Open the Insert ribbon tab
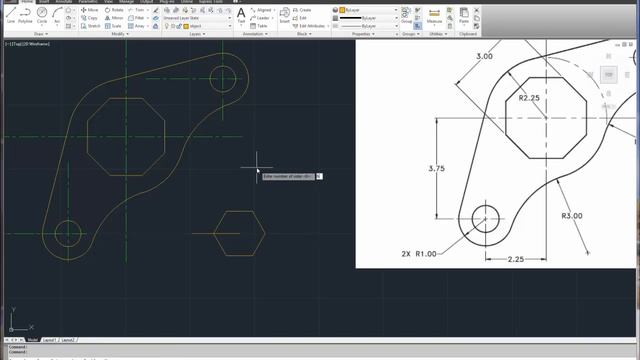The width and height of the screenshot is (640, 360). 44,2
